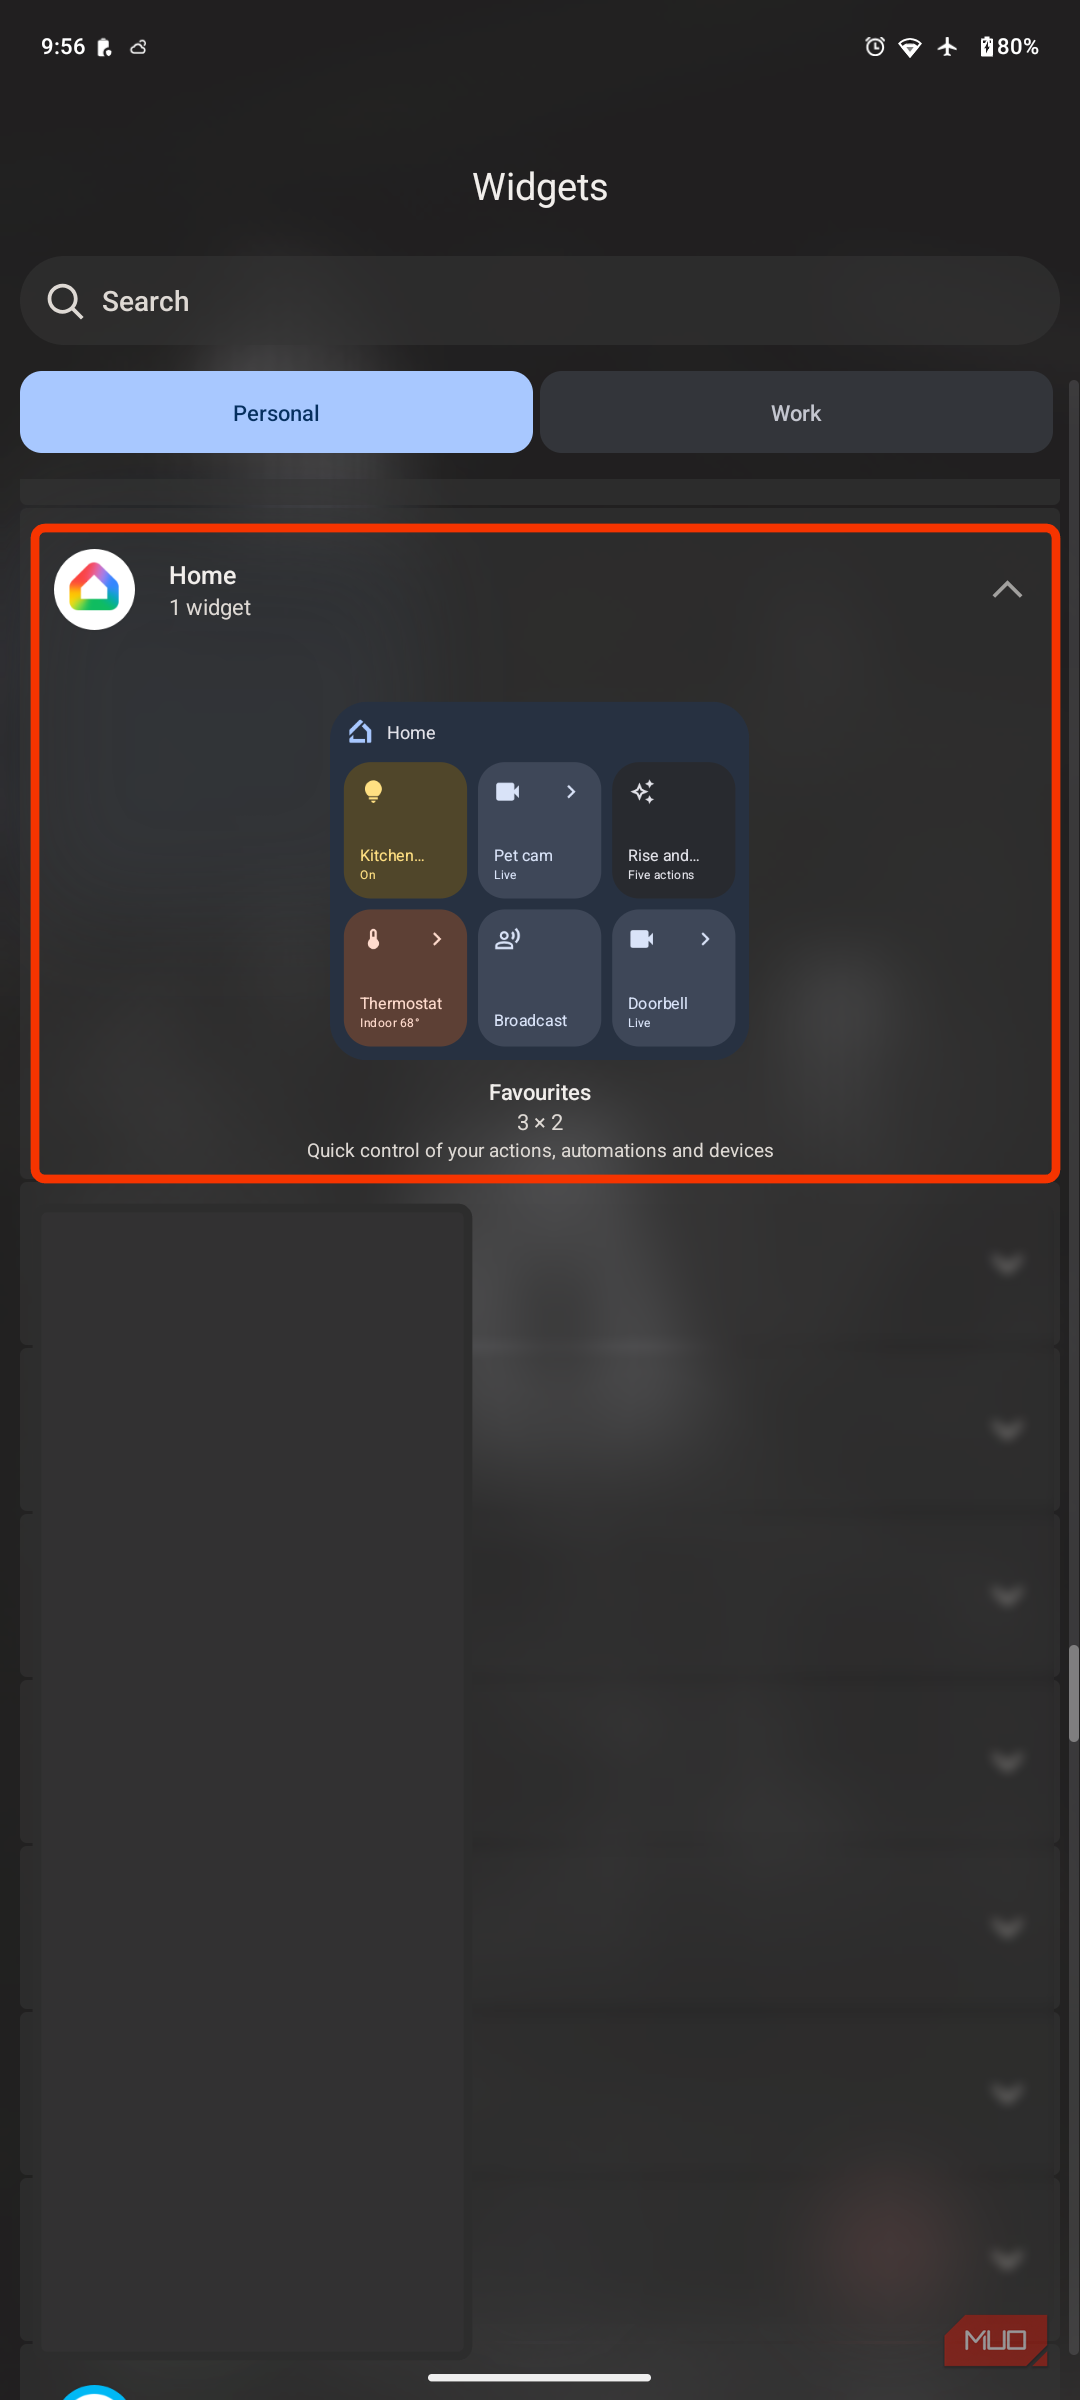Select the Personal tab
Image resolution: width=1080 pixels, height=2400 pixels.
tap(276, 412)
